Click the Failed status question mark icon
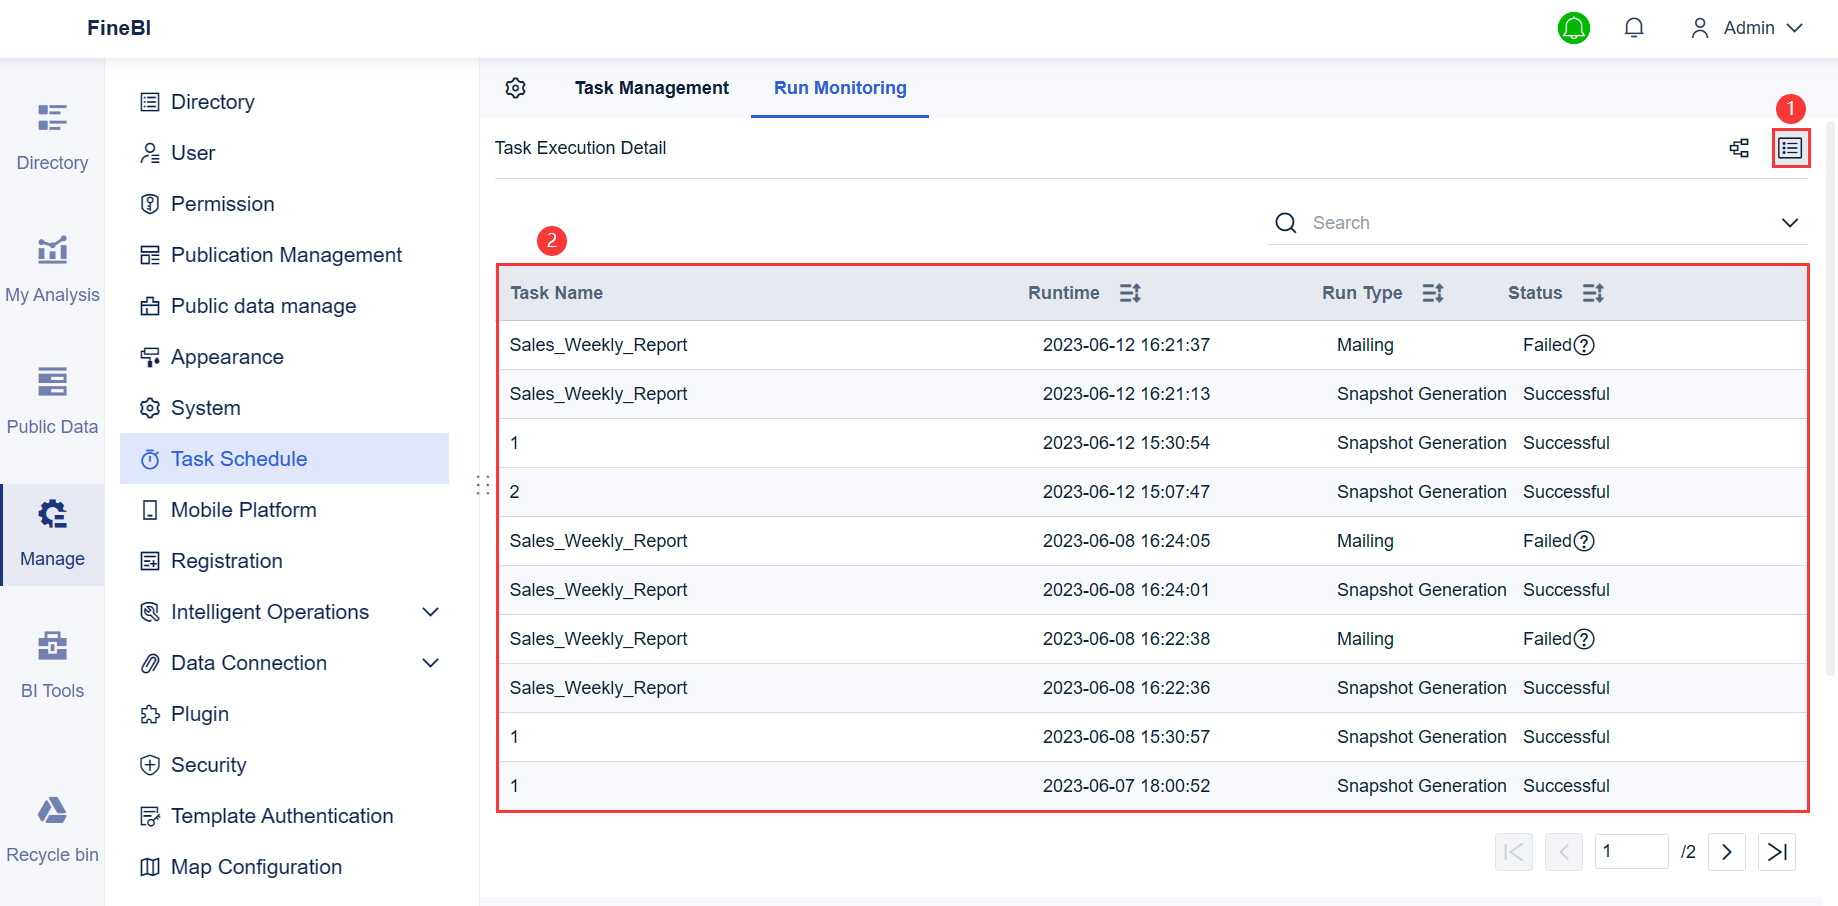Image resolution: width=1838 pixels, height=906 pixels. click(1584, 344)
